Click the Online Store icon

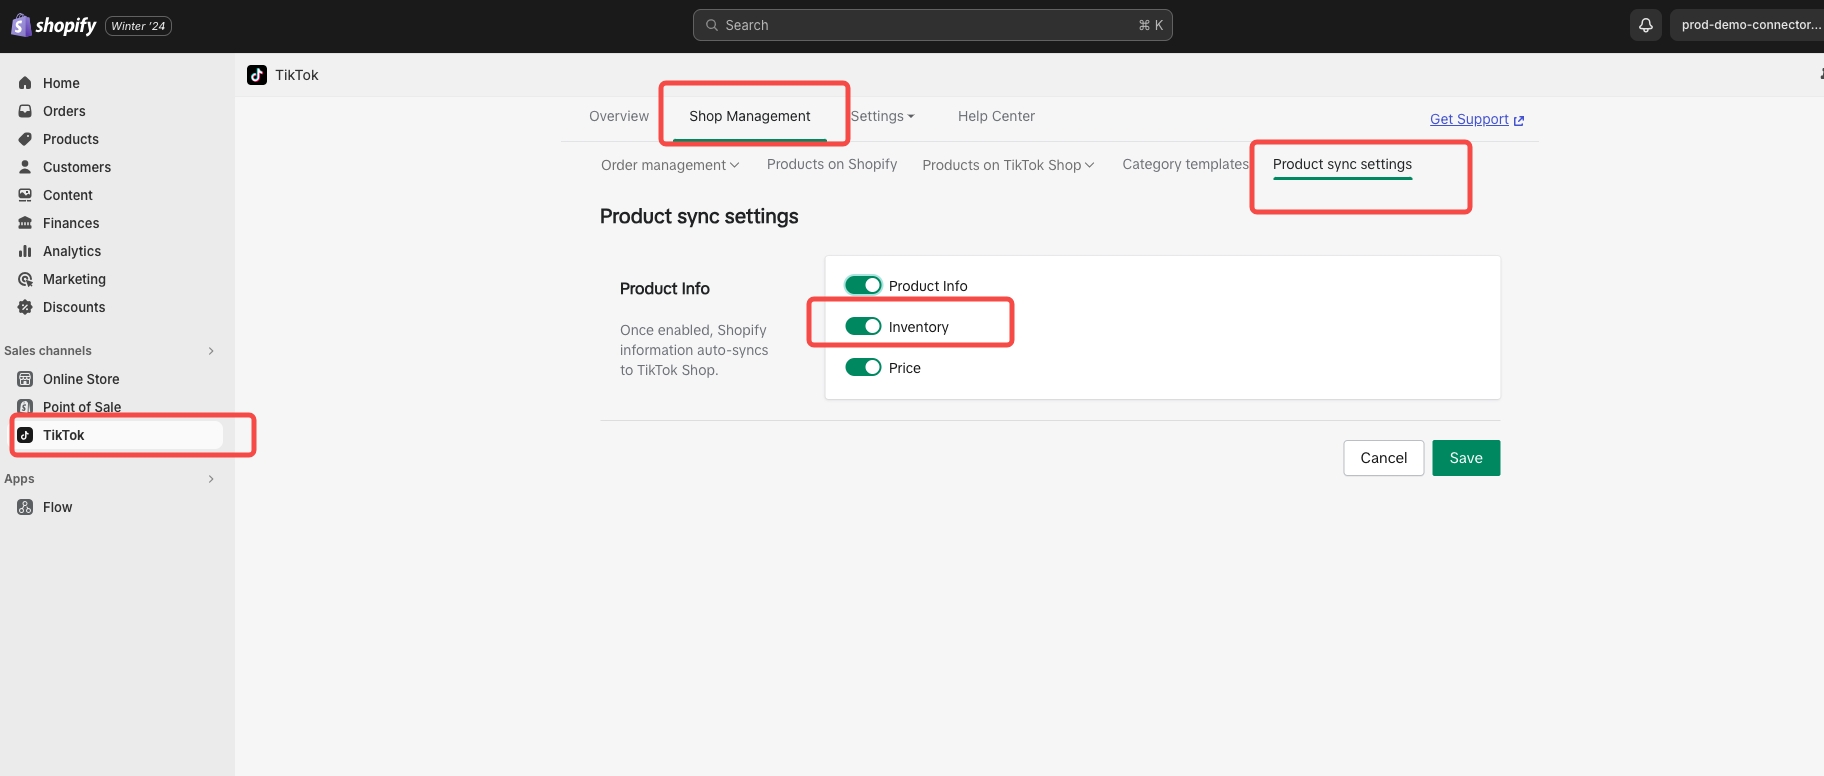(25, 379)
